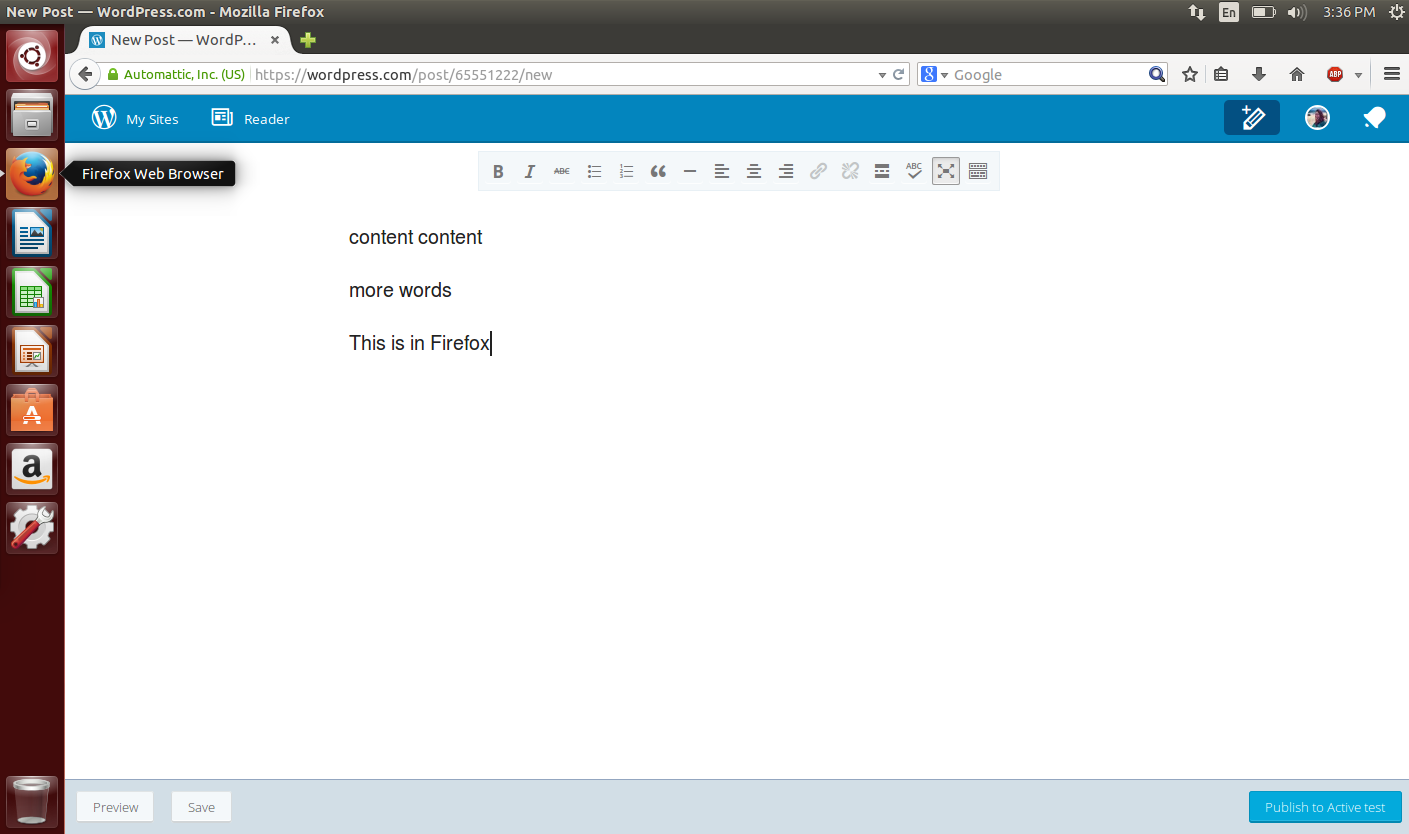1409x834 pixels.
Task: Toggle distraction-free fullscreen writing mode
Action: tap(946, 172)
